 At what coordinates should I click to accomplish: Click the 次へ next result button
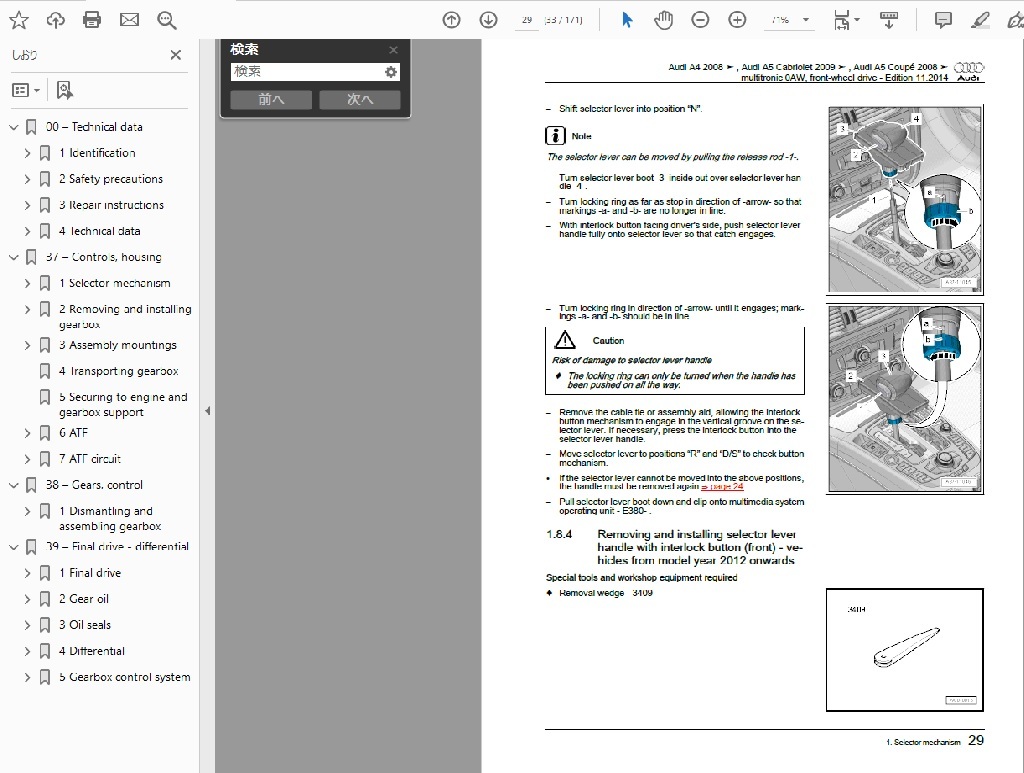coord(360,99)
